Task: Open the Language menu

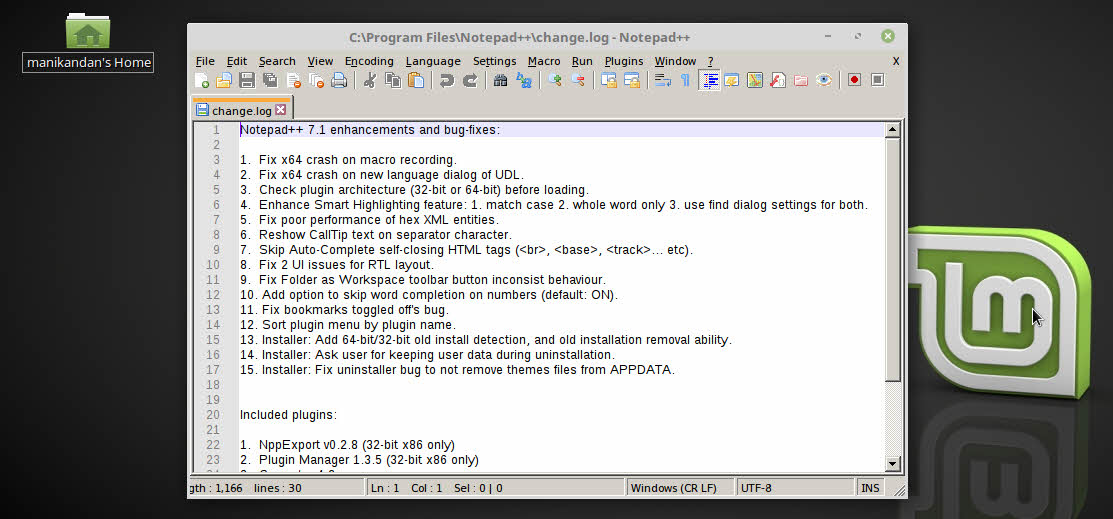Action: click(x=433, y=61)
